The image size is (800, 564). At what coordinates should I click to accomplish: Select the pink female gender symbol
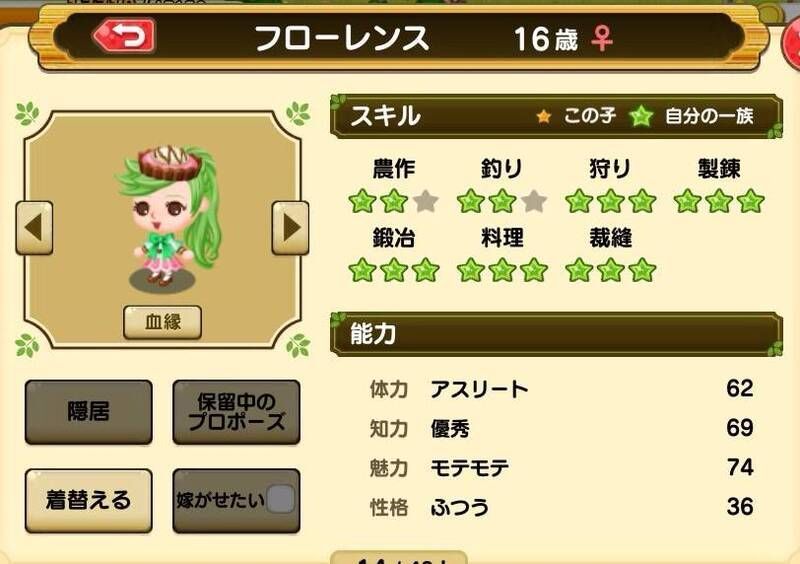[602, 39]
